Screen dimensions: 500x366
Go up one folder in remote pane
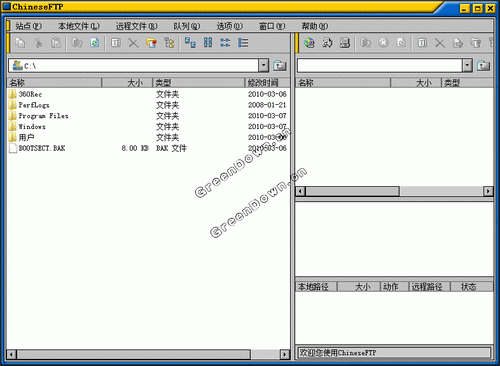pyautogui.click(x=483, y=66)
